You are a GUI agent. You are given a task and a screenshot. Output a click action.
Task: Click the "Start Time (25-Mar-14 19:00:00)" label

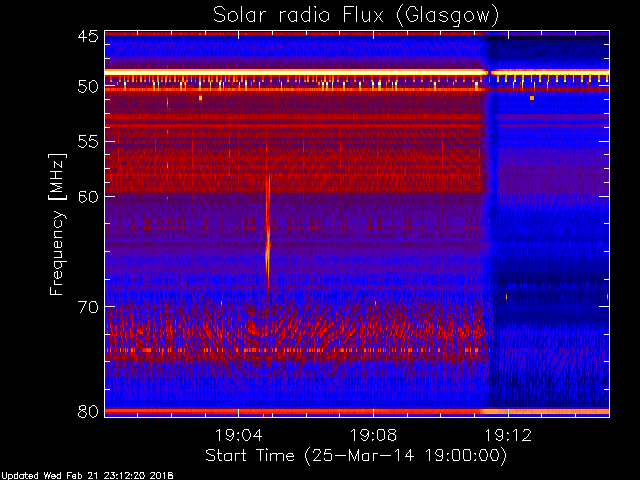pos(356,456)
